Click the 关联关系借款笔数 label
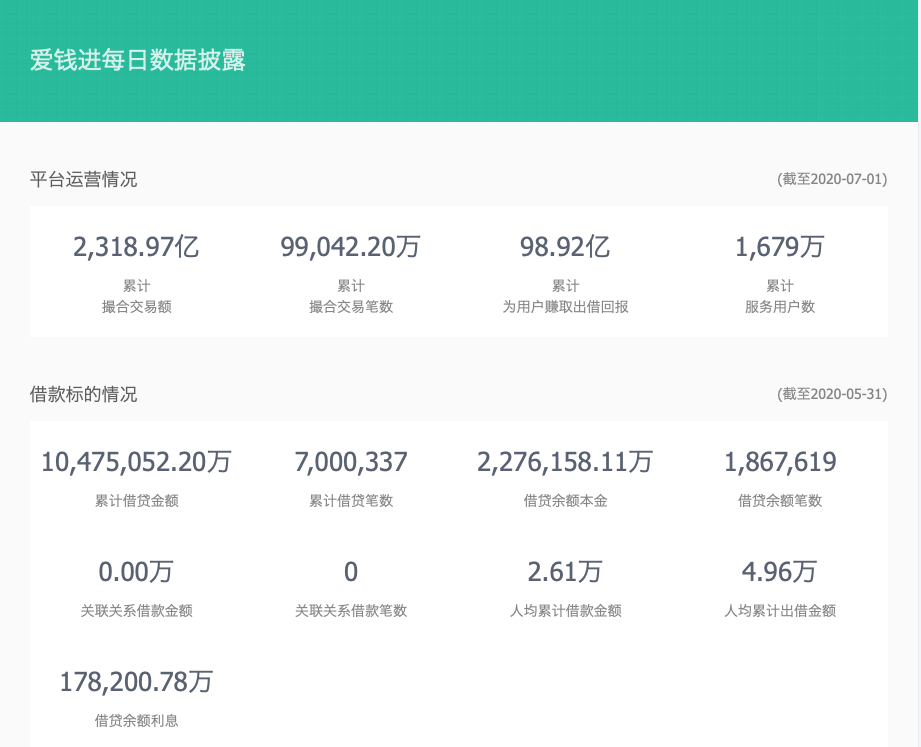The height and width of the screenshot is (747, 921). coord(351,610)
